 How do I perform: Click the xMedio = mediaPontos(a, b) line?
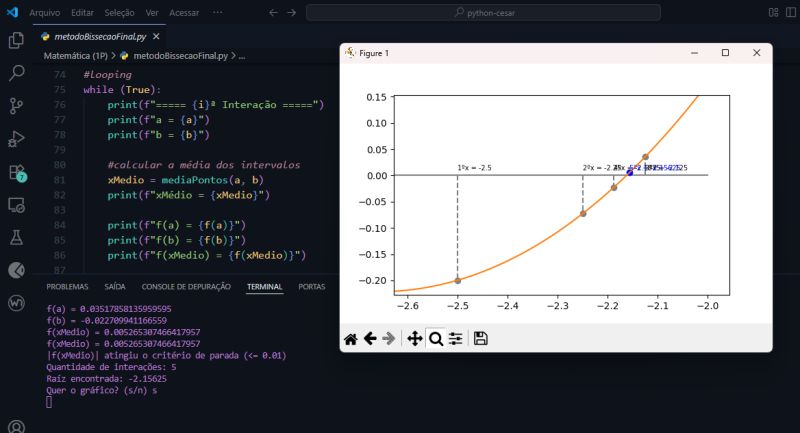pos(186,180)
